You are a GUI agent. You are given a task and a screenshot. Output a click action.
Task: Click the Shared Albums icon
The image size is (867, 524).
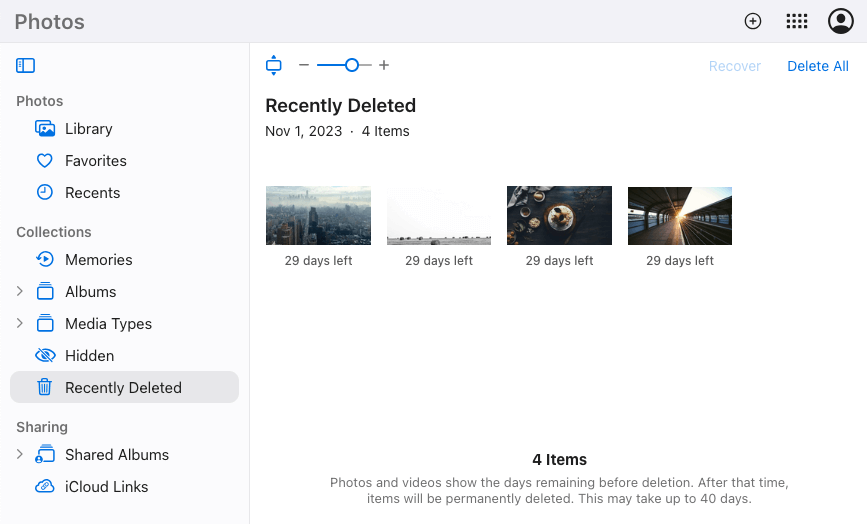45,454
